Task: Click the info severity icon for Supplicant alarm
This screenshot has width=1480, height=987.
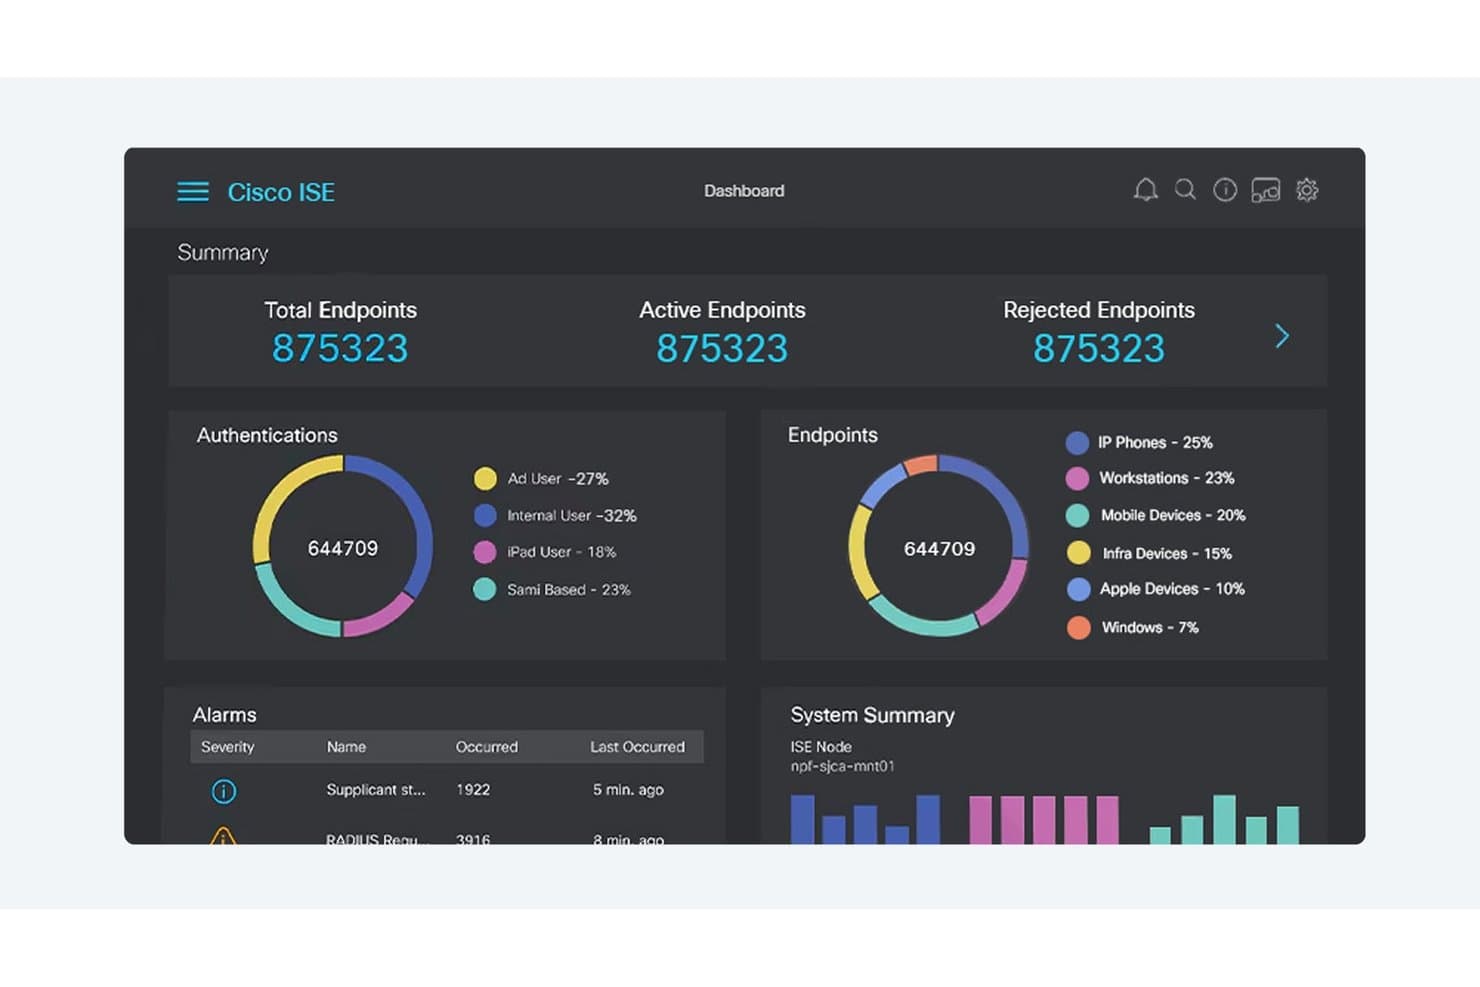Action: (x=224, y=791)
